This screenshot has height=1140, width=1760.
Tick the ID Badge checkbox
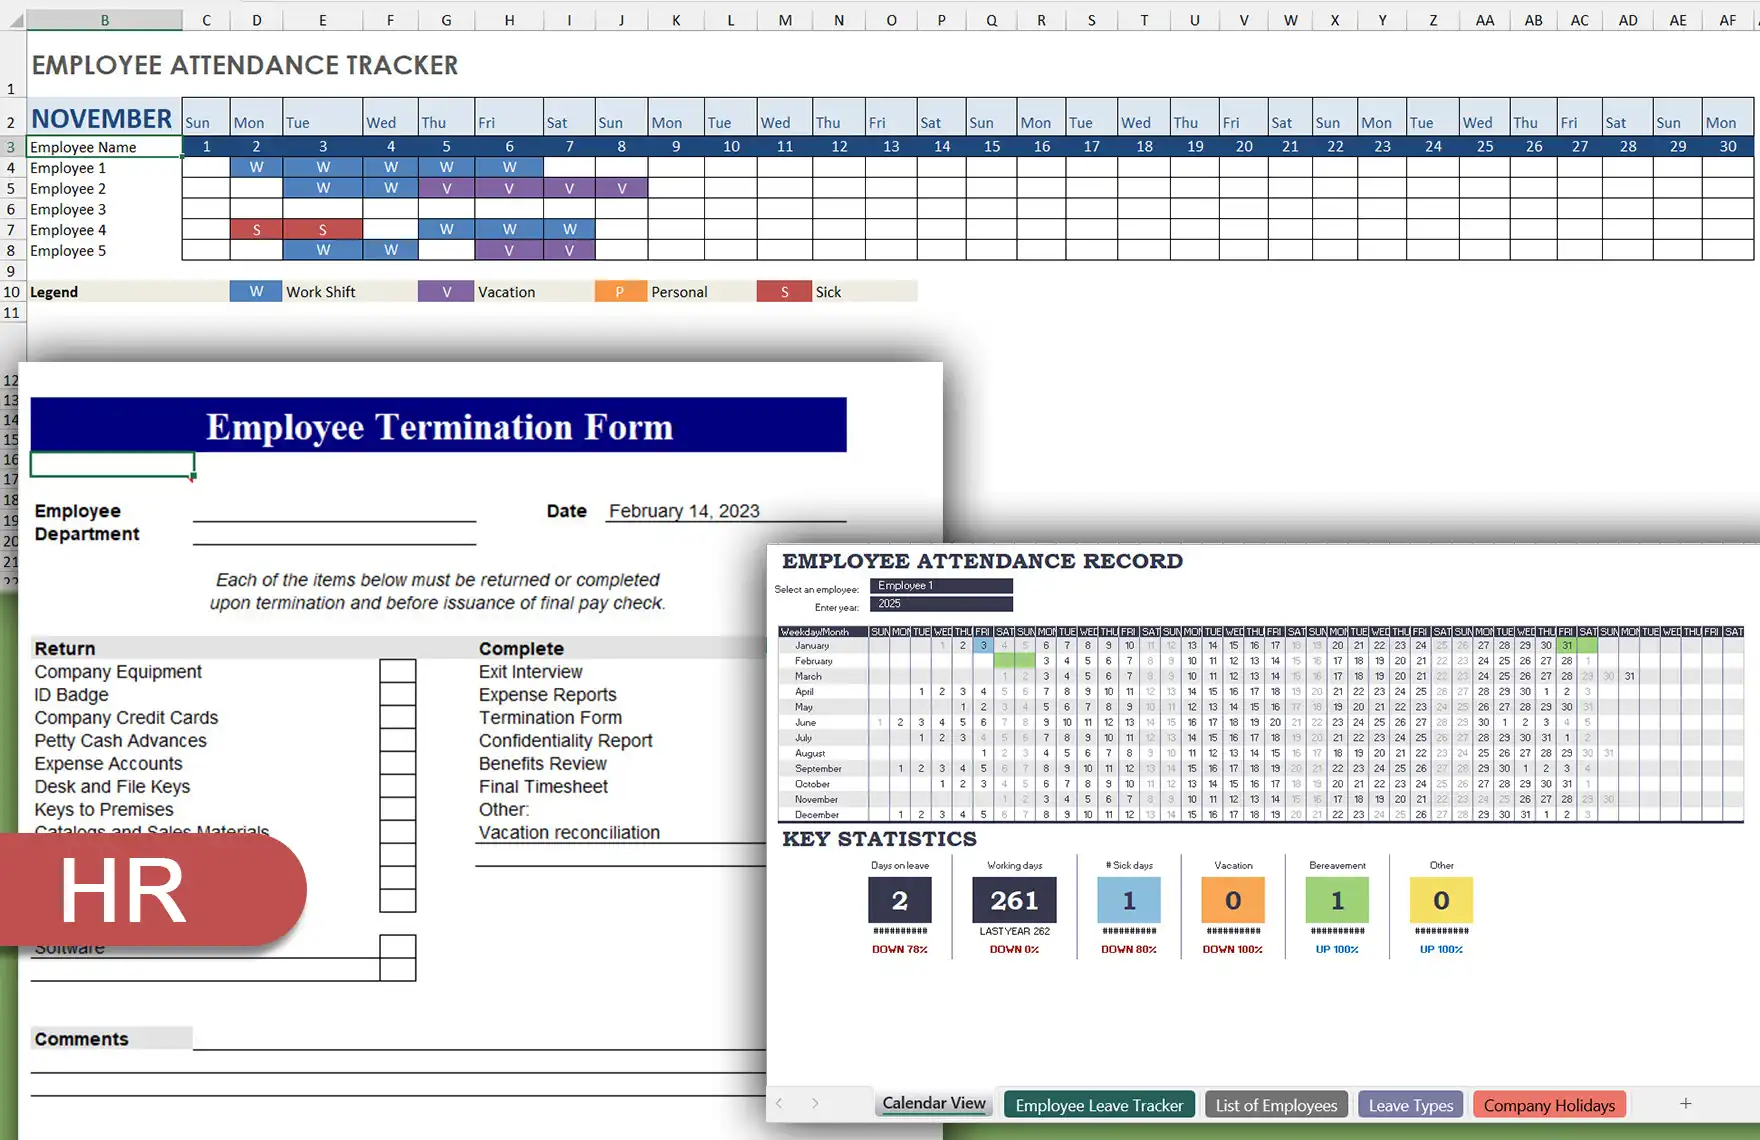[397, 694]
